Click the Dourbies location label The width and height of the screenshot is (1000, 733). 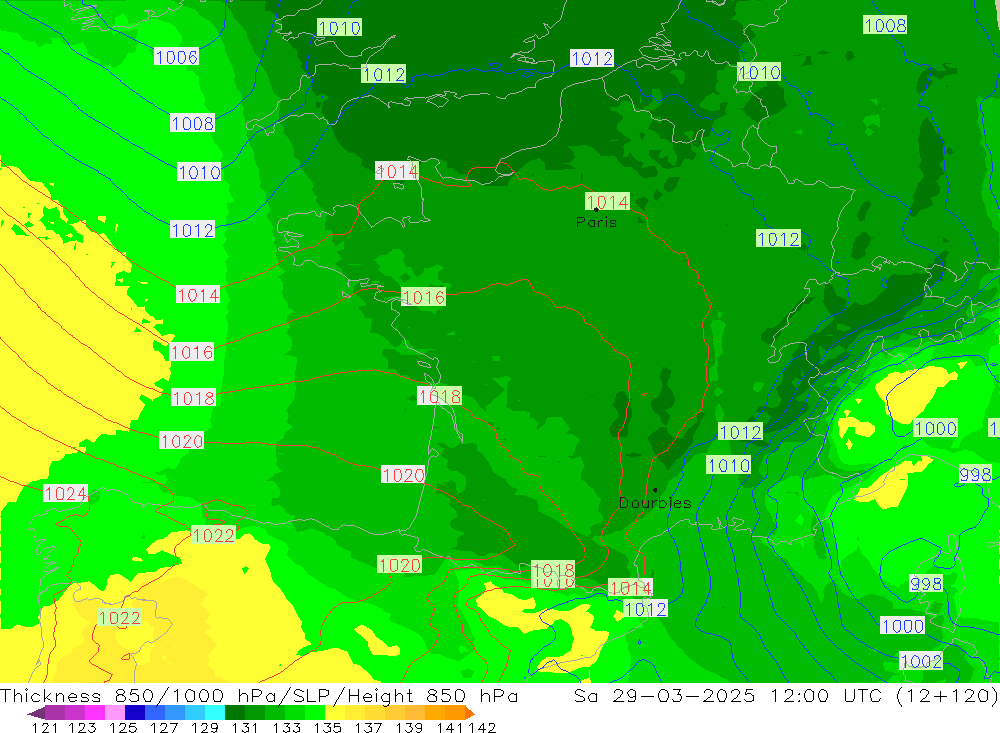(x=655, y=503)
